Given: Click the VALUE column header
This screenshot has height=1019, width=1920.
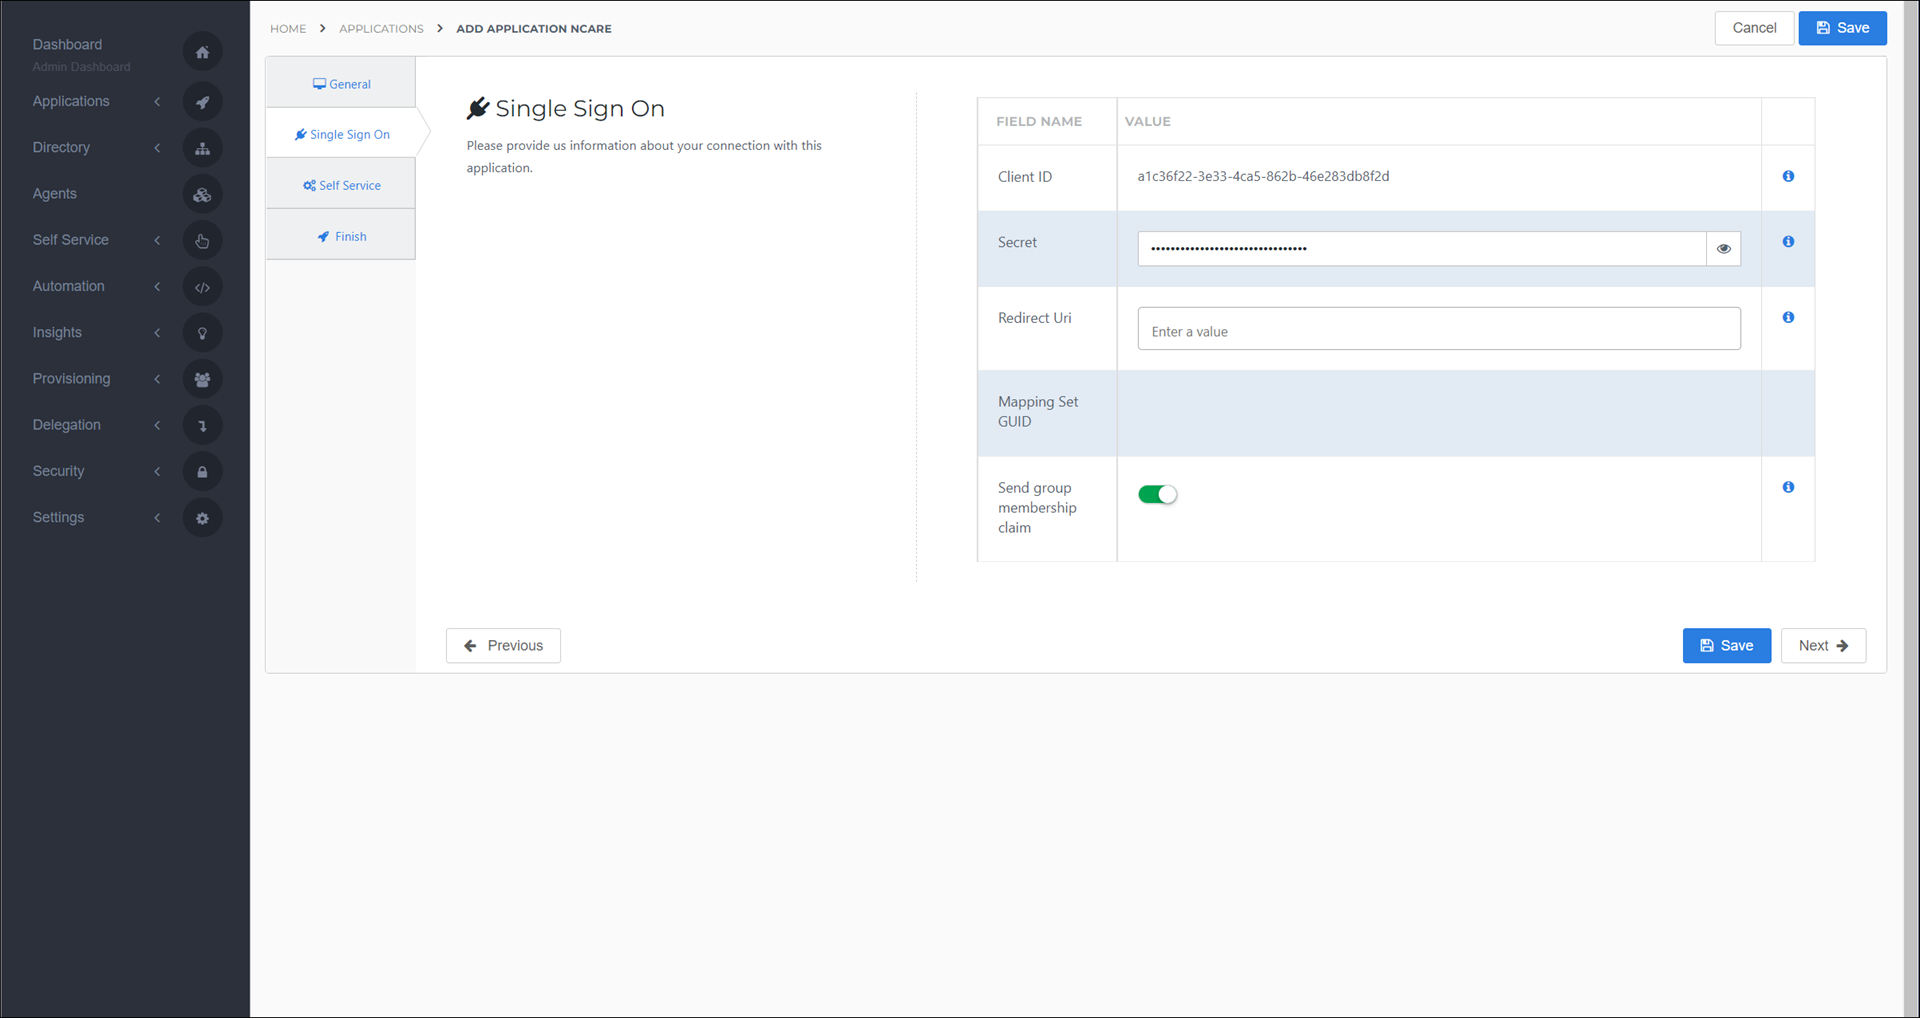Looking at the screenshot, I should [1147, 121].
